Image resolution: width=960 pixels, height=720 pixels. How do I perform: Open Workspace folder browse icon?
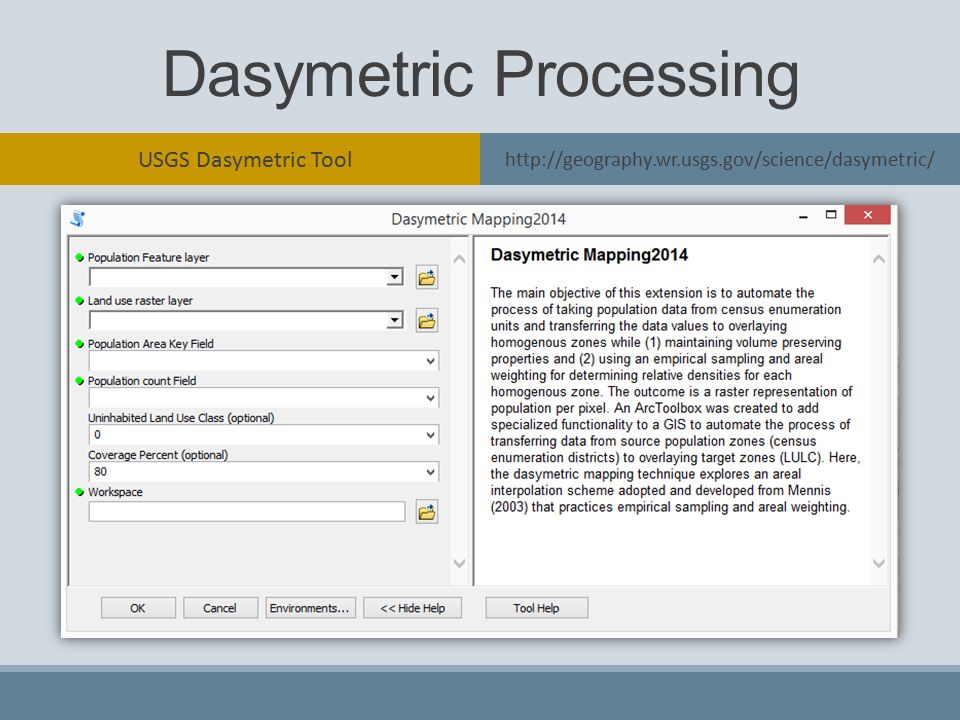(427, 511)
